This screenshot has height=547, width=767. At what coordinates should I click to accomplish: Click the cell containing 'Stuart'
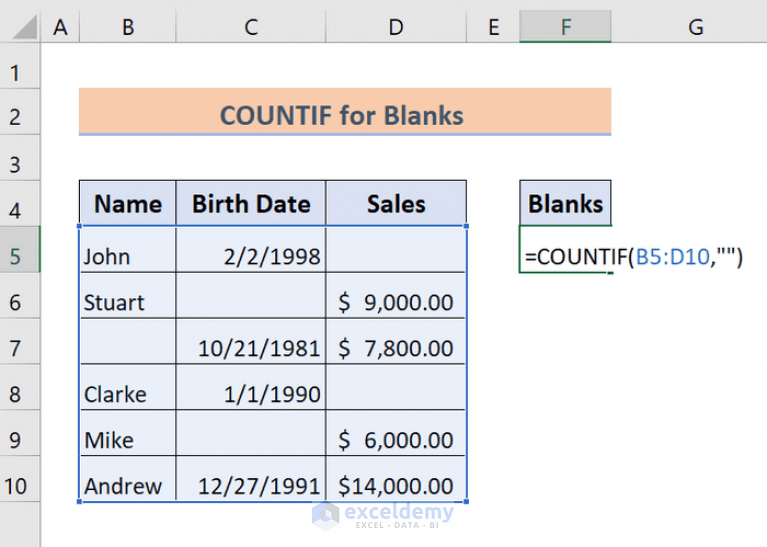tap(128, 296)
